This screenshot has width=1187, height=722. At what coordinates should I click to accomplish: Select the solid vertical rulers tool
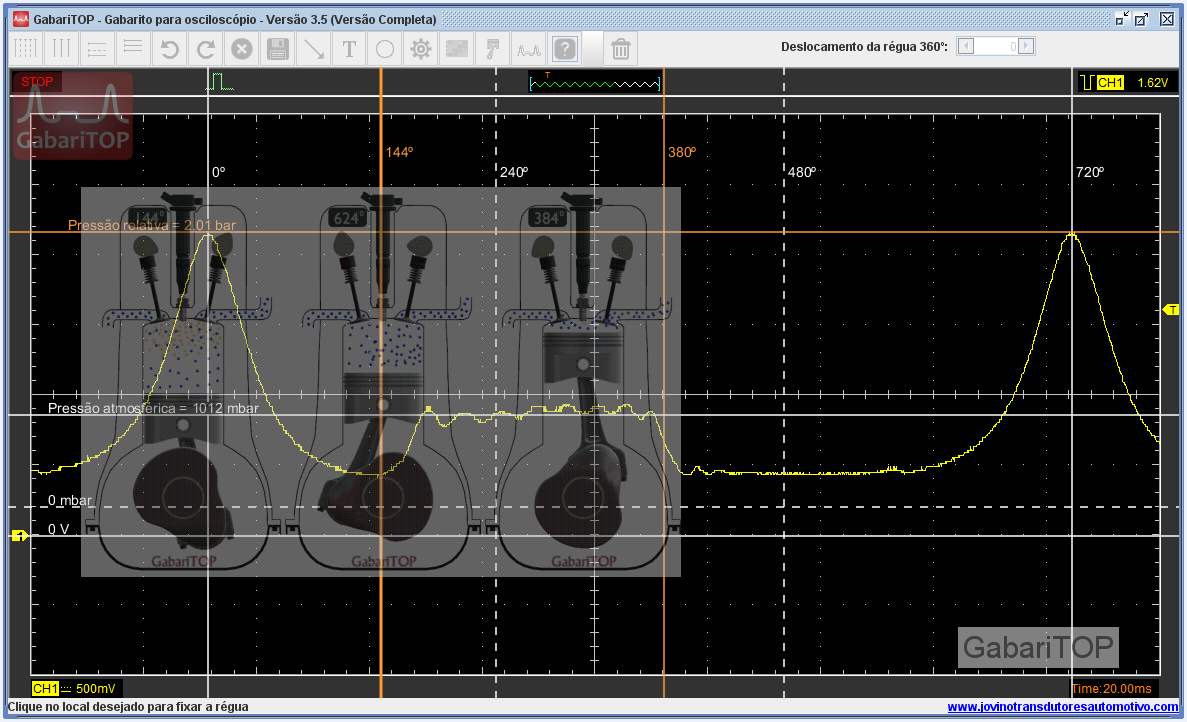point(61,49)
